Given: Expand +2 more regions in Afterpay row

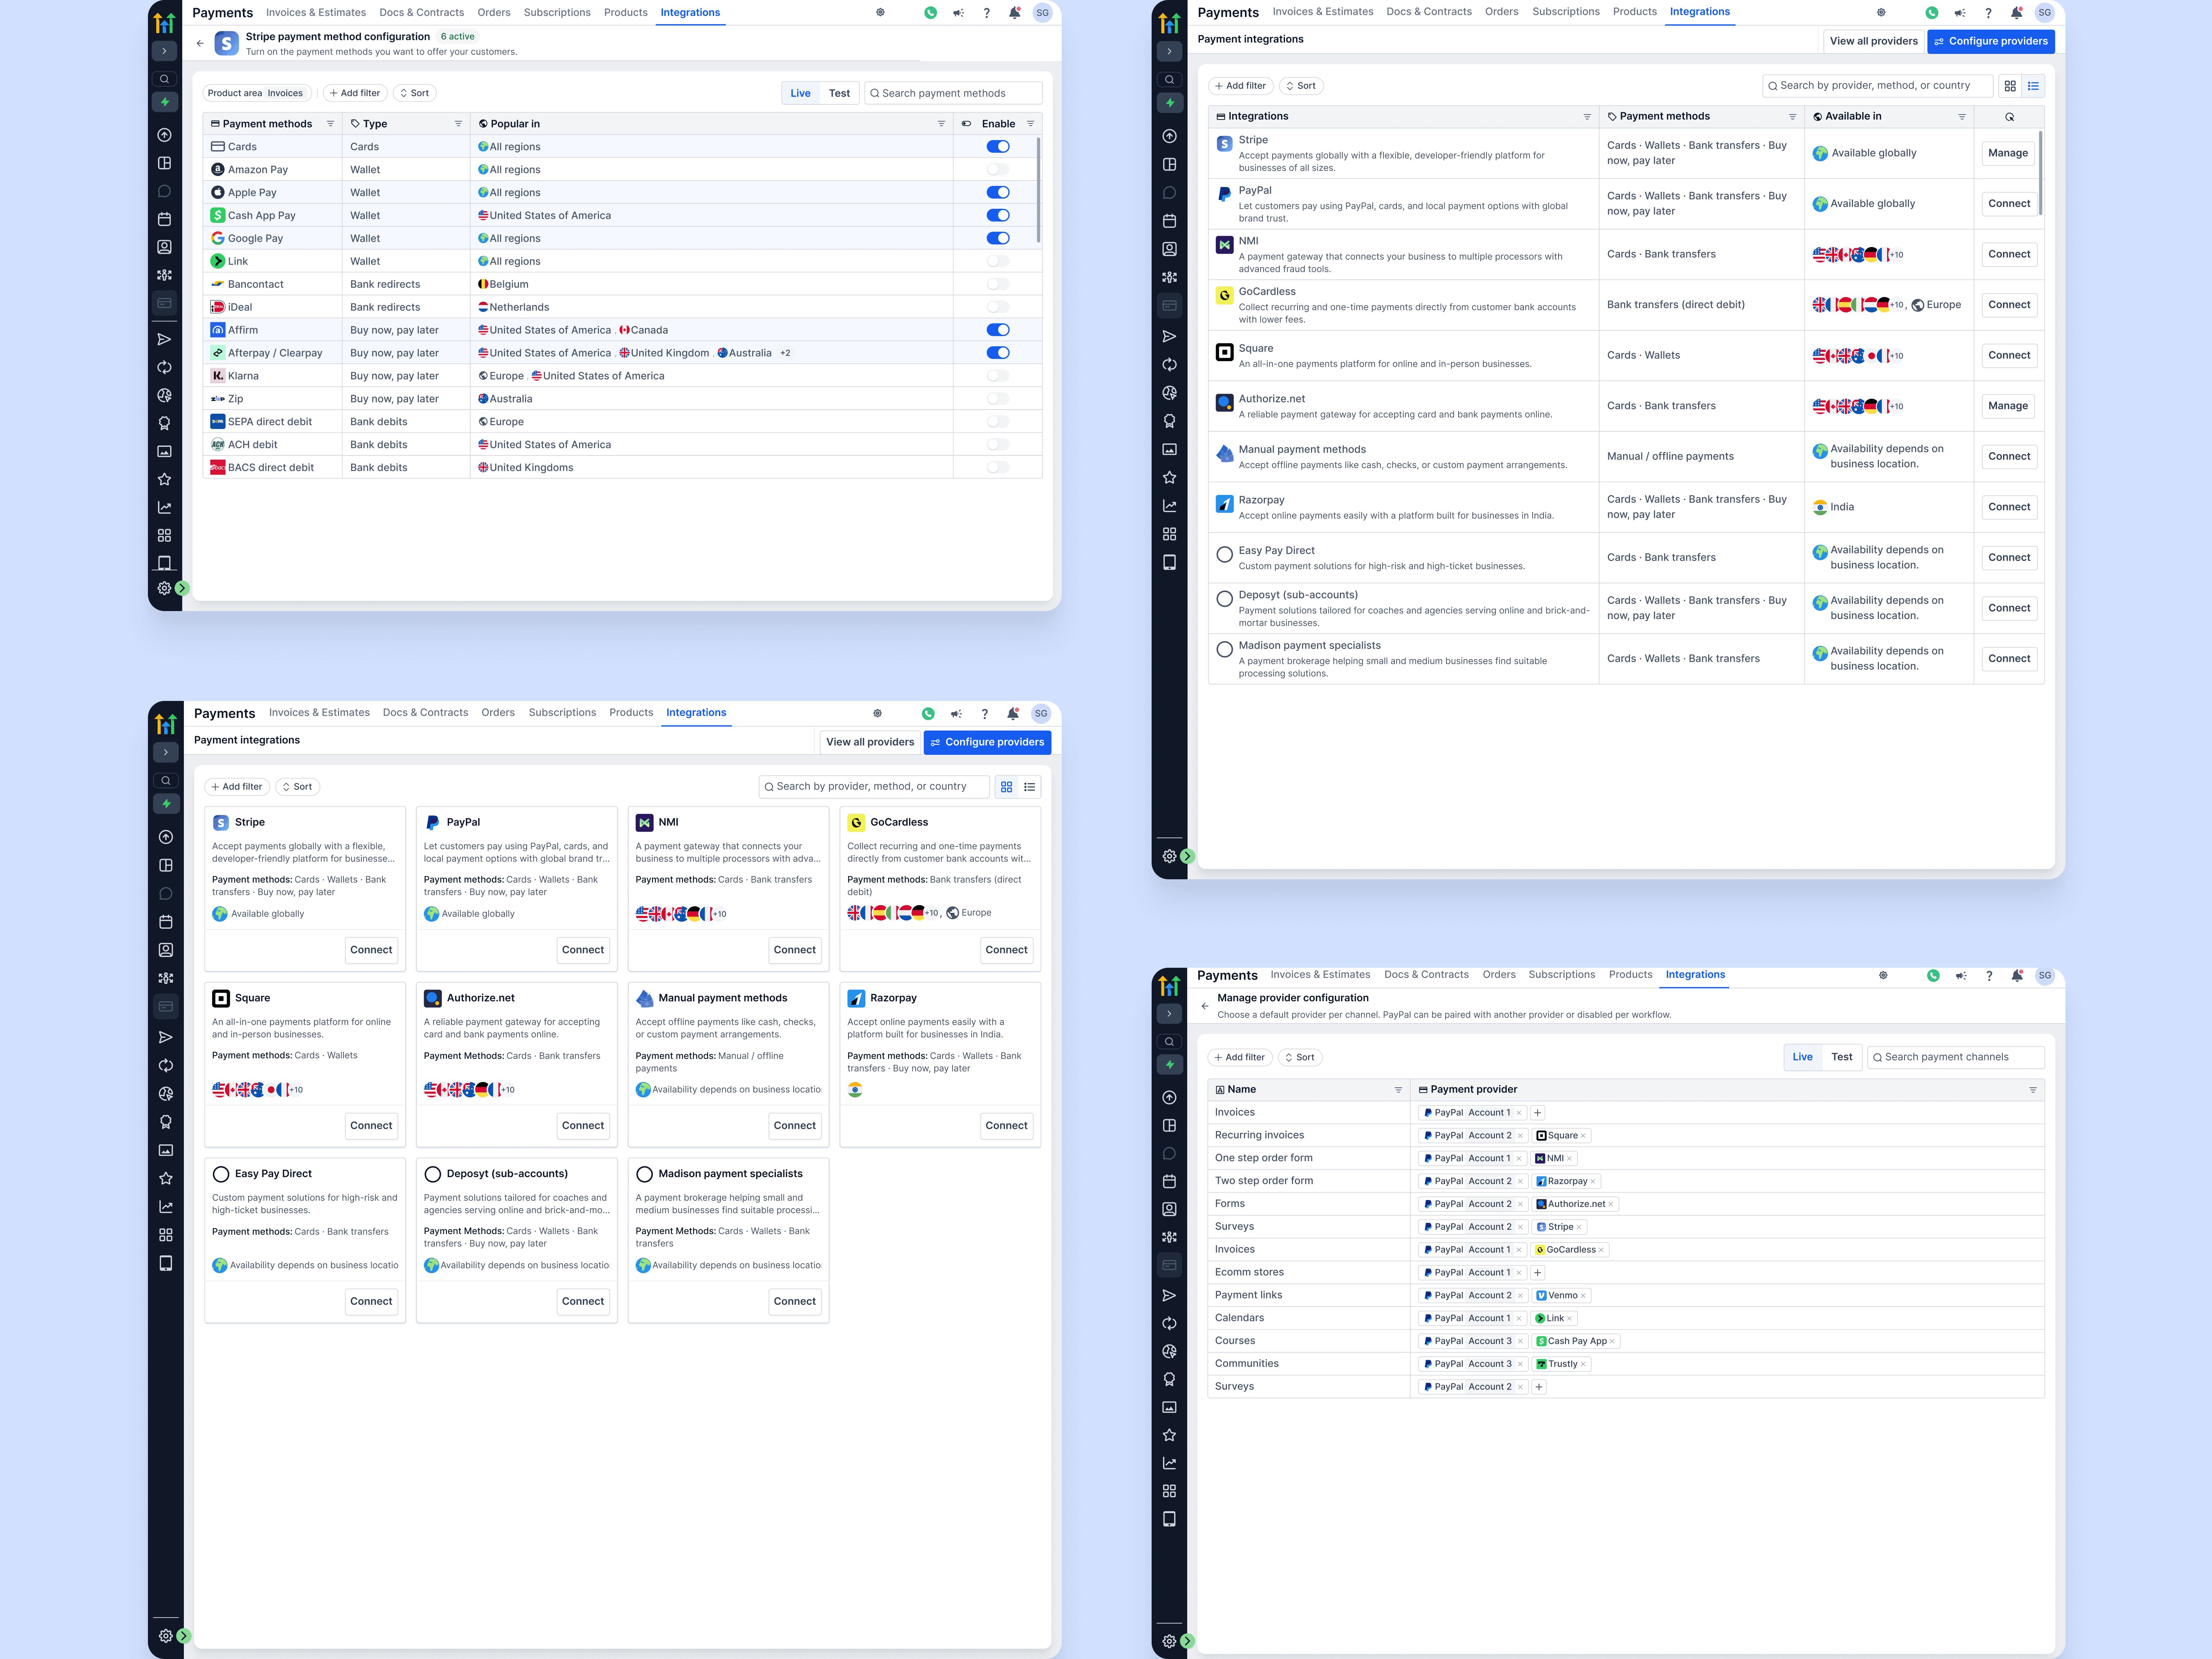Looking at the screenshot, I should [x=785, y=353].
